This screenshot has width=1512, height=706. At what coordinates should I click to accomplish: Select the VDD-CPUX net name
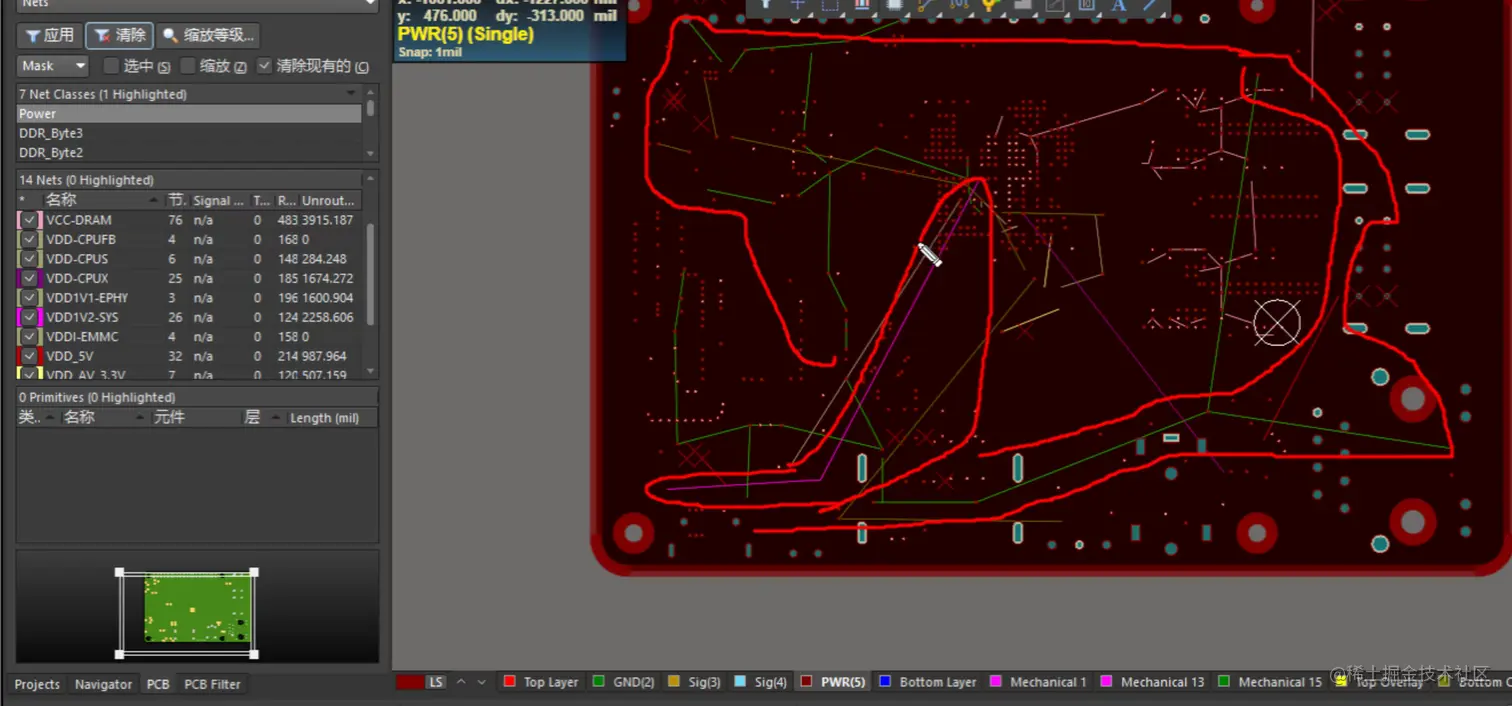tap(77, 278)
